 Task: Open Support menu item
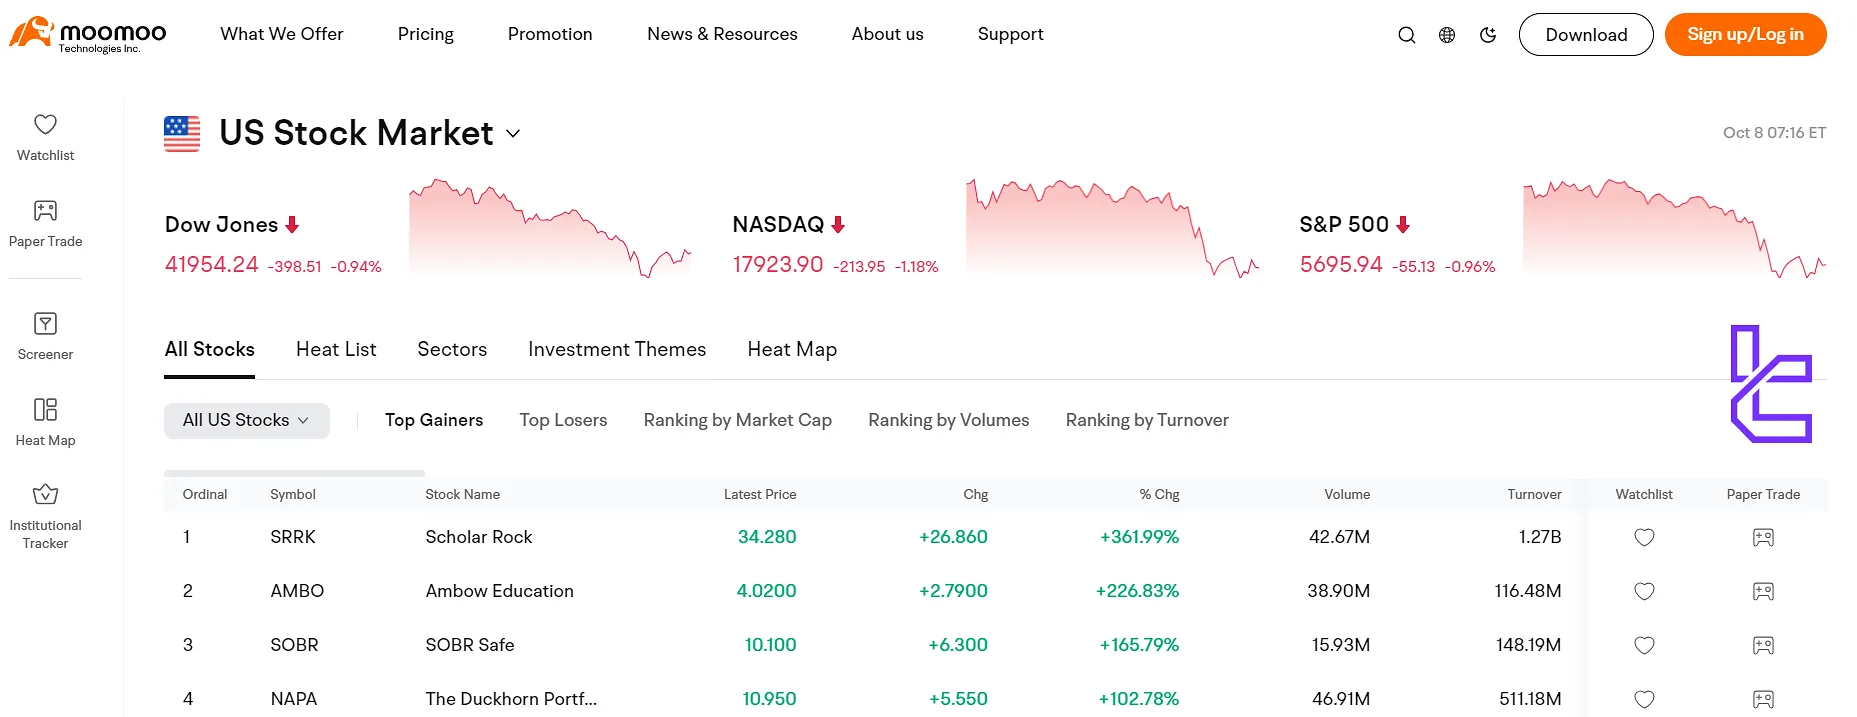1011,34
